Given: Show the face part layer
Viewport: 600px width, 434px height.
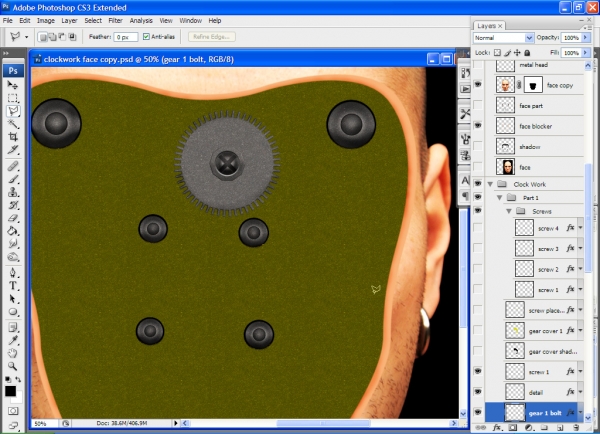Looking at the screenshot, I should coord(478,105).
